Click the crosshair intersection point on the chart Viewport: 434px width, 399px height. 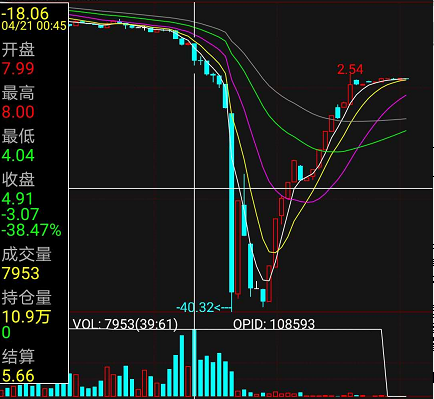tap(195, 188)
